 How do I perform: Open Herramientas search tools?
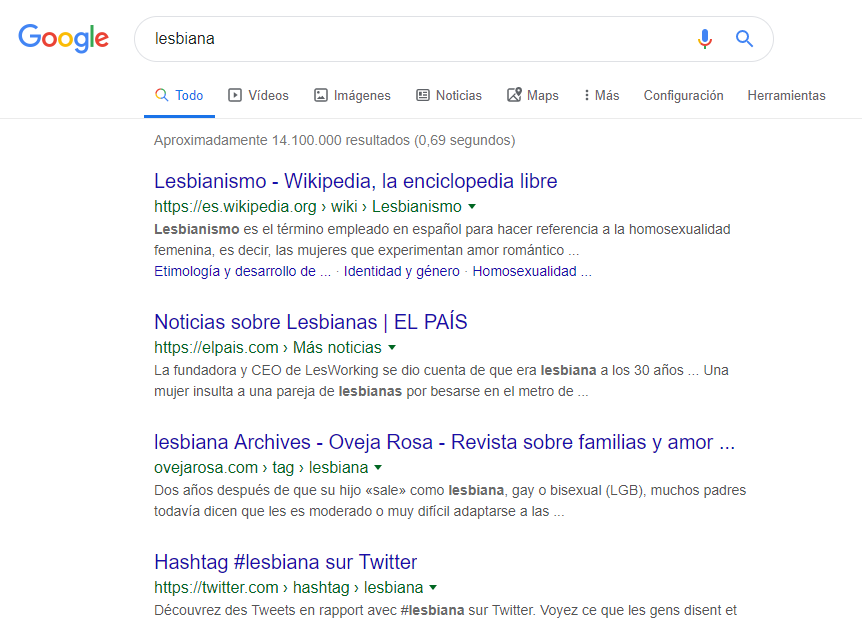786,96
